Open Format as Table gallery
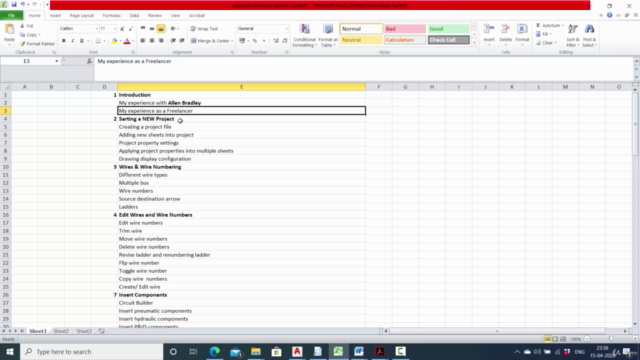 (x=328, y=36)
